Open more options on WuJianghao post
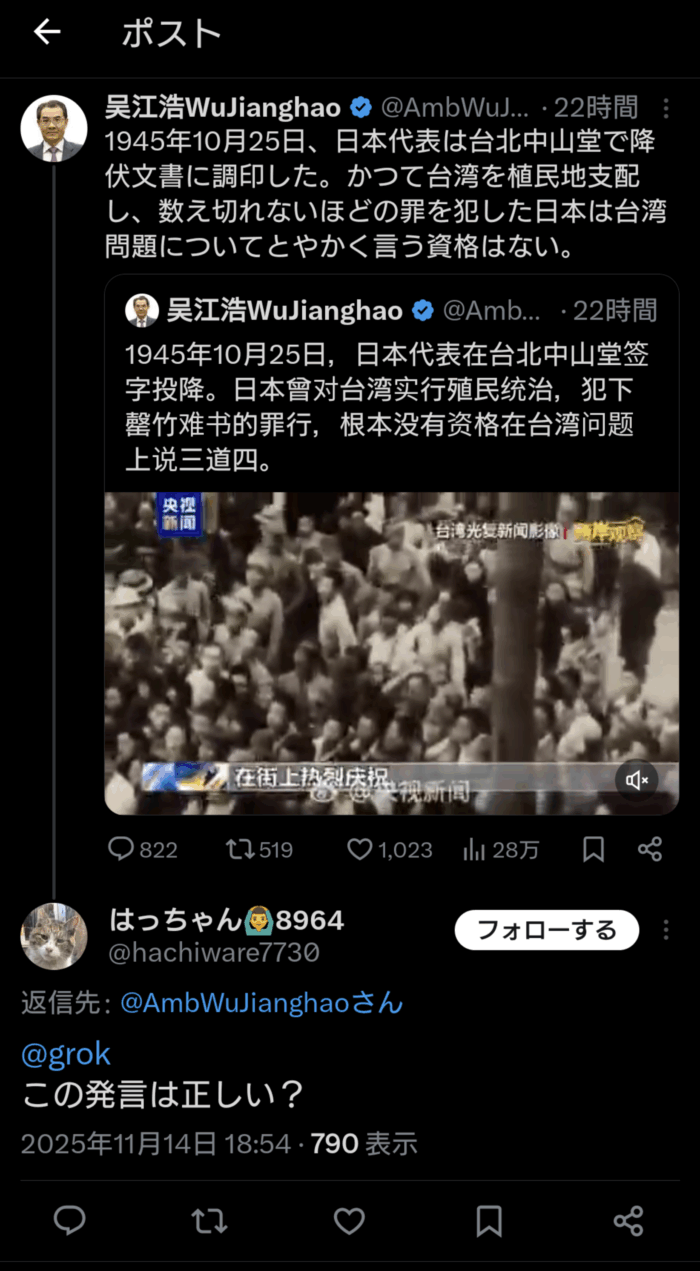This screenshot has height=1271, width=700. [666, 107]
